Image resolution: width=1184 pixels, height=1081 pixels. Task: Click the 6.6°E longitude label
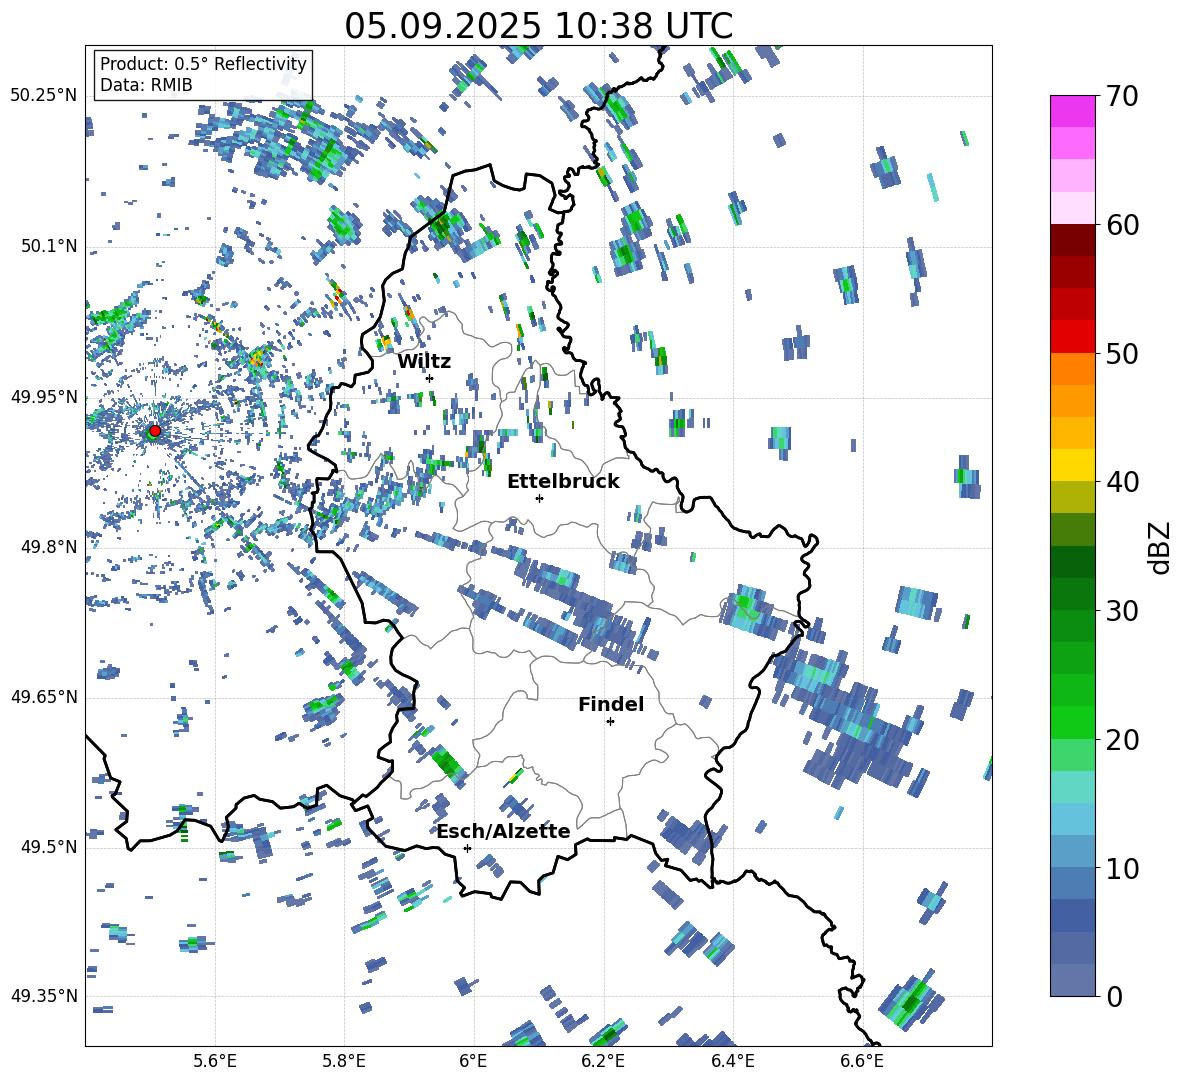[x=862, y=1061]
